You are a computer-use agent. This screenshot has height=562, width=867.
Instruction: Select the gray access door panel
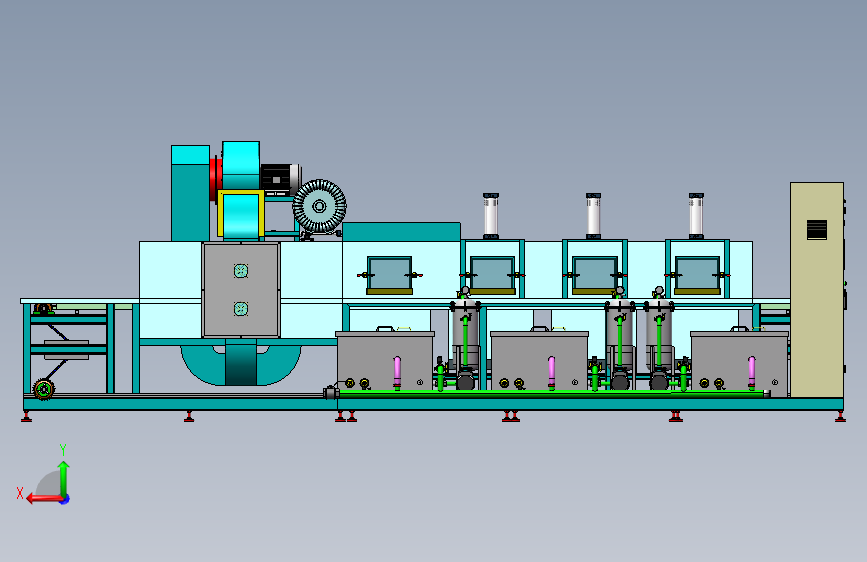click(241, 290)
